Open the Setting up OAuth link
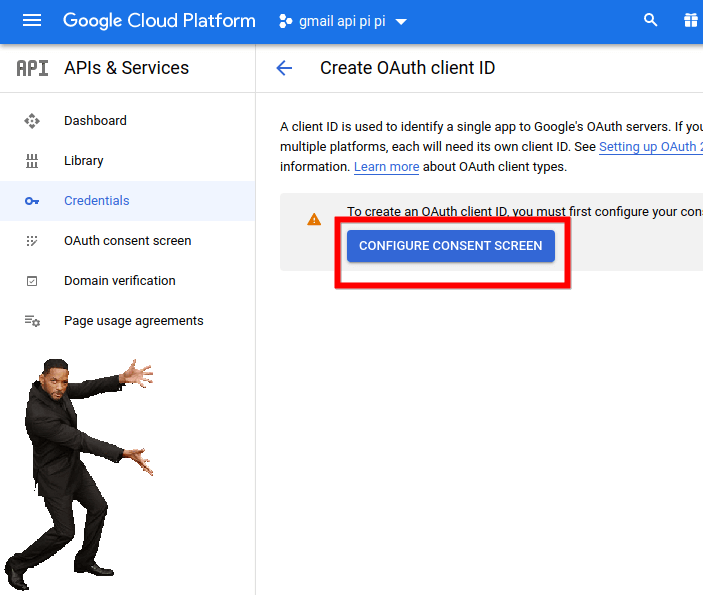This screenshot has width=703, height=595. coord(651,147)
